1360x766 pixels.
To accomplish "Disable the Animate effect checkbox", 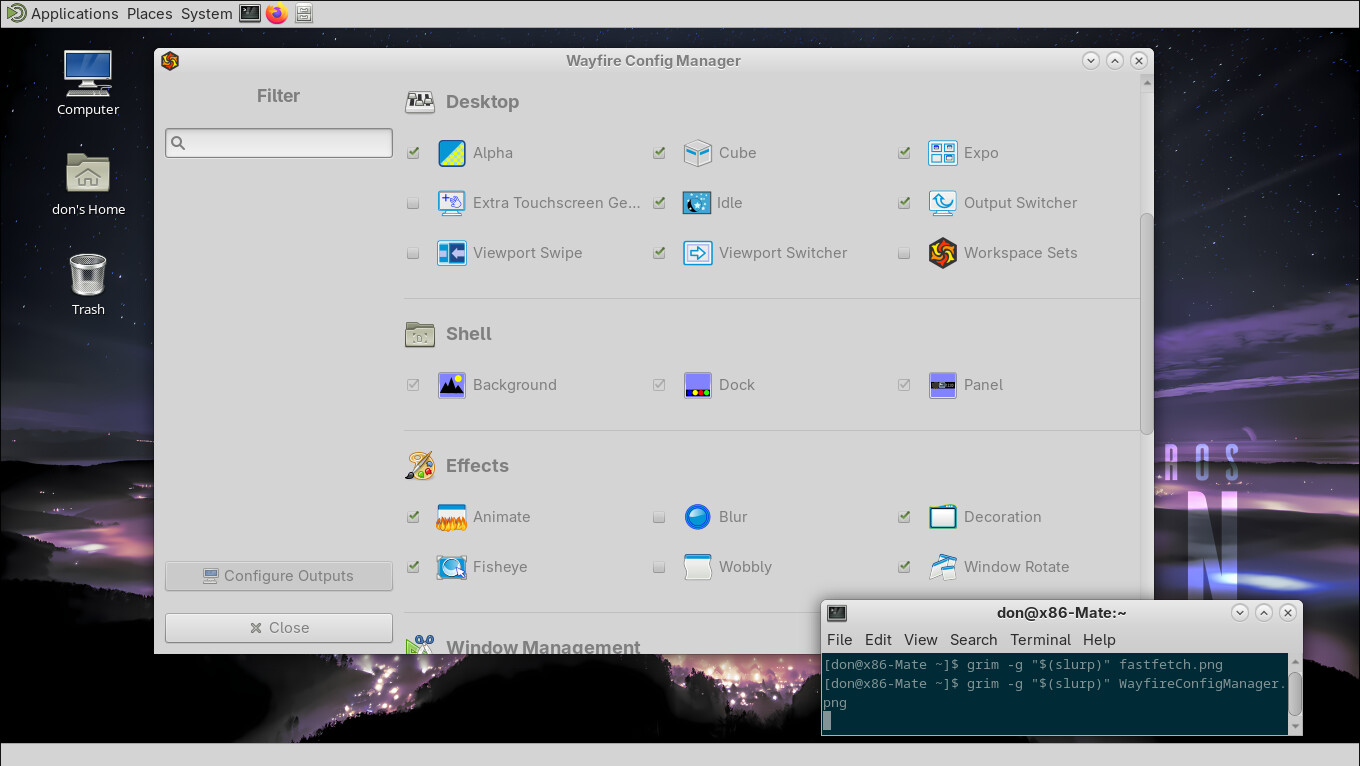I will click(x=413, y=517).
